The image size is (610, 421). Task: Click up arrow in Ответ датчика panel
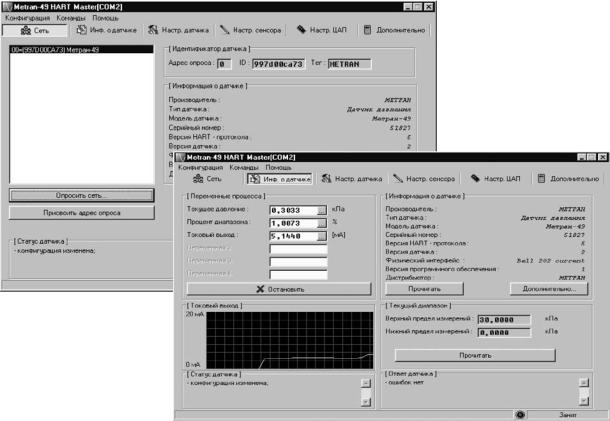click(584, 382)
